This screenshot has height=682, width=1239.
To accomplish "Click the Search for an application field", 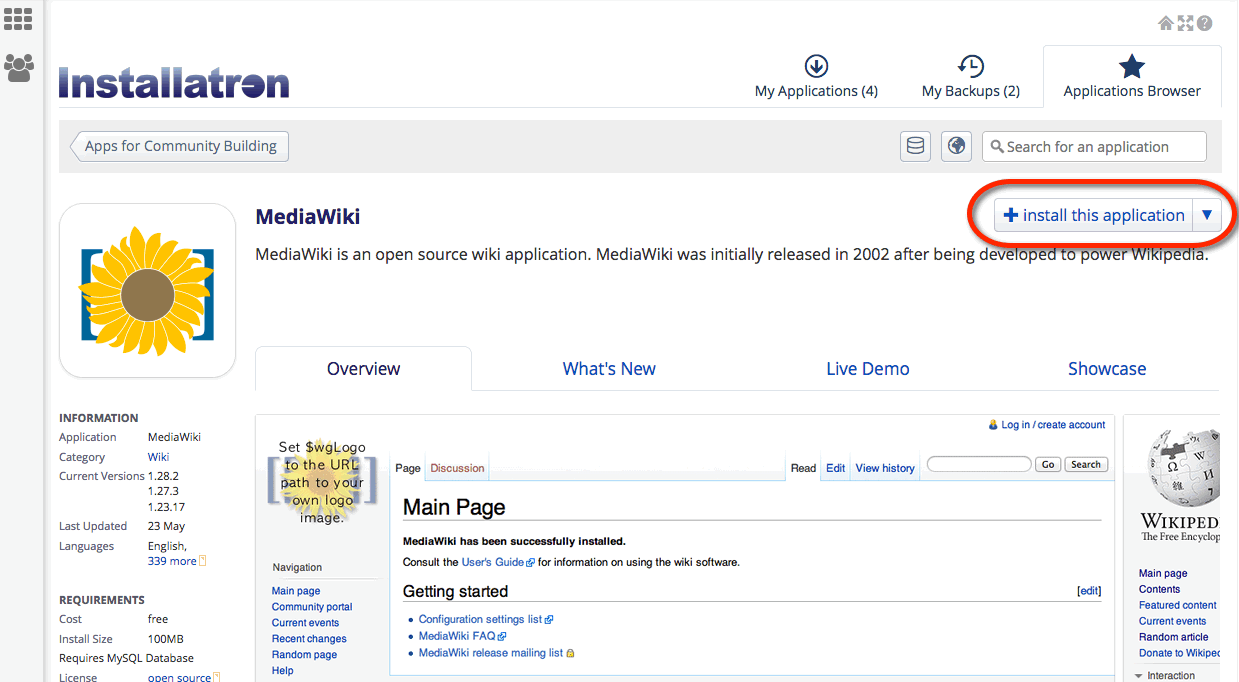I will [x=1094, y=146].
